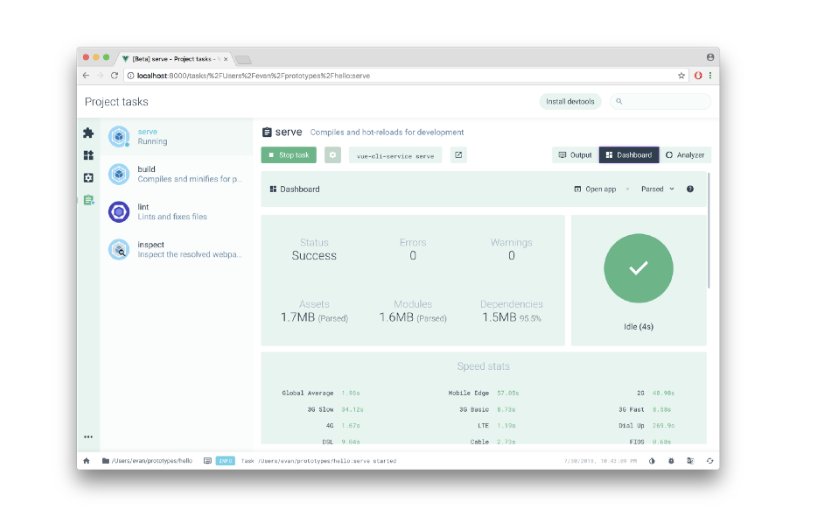
Task: Open the /Users/evan/prototypes/hello folder path
Action: [147, 461]
